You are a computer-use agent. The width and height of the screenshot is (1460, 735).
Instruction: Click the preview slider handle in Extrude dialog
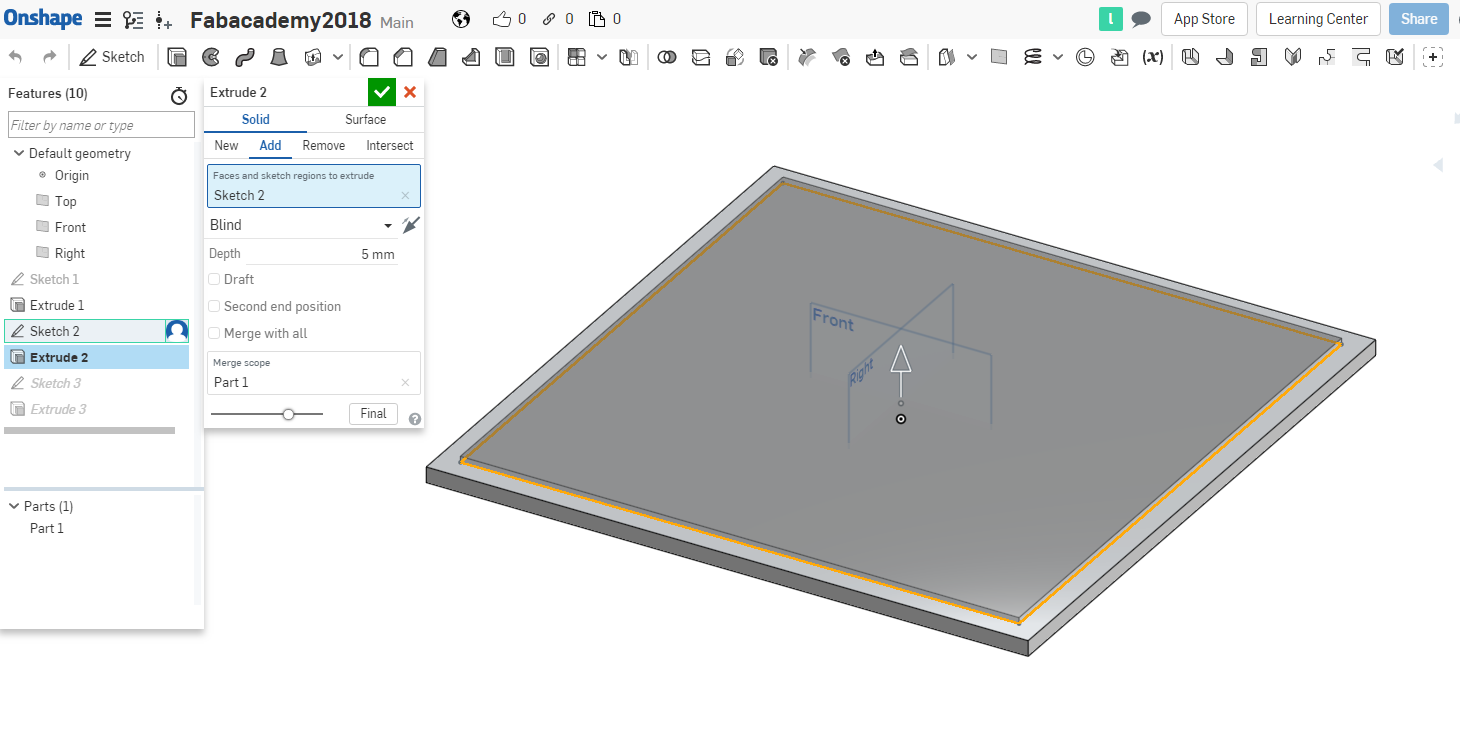click(x=288, y=414)
